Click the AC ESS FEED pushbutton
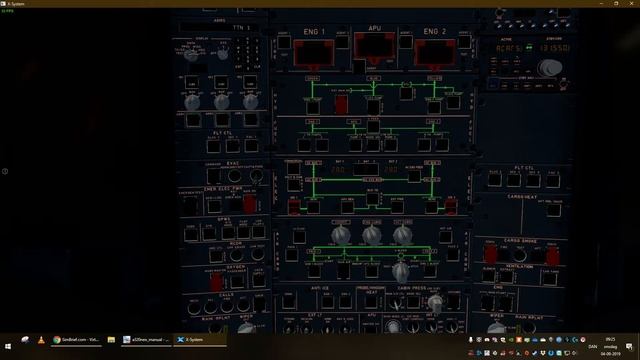Screen dimensions: 640x360 coord(414,176)
